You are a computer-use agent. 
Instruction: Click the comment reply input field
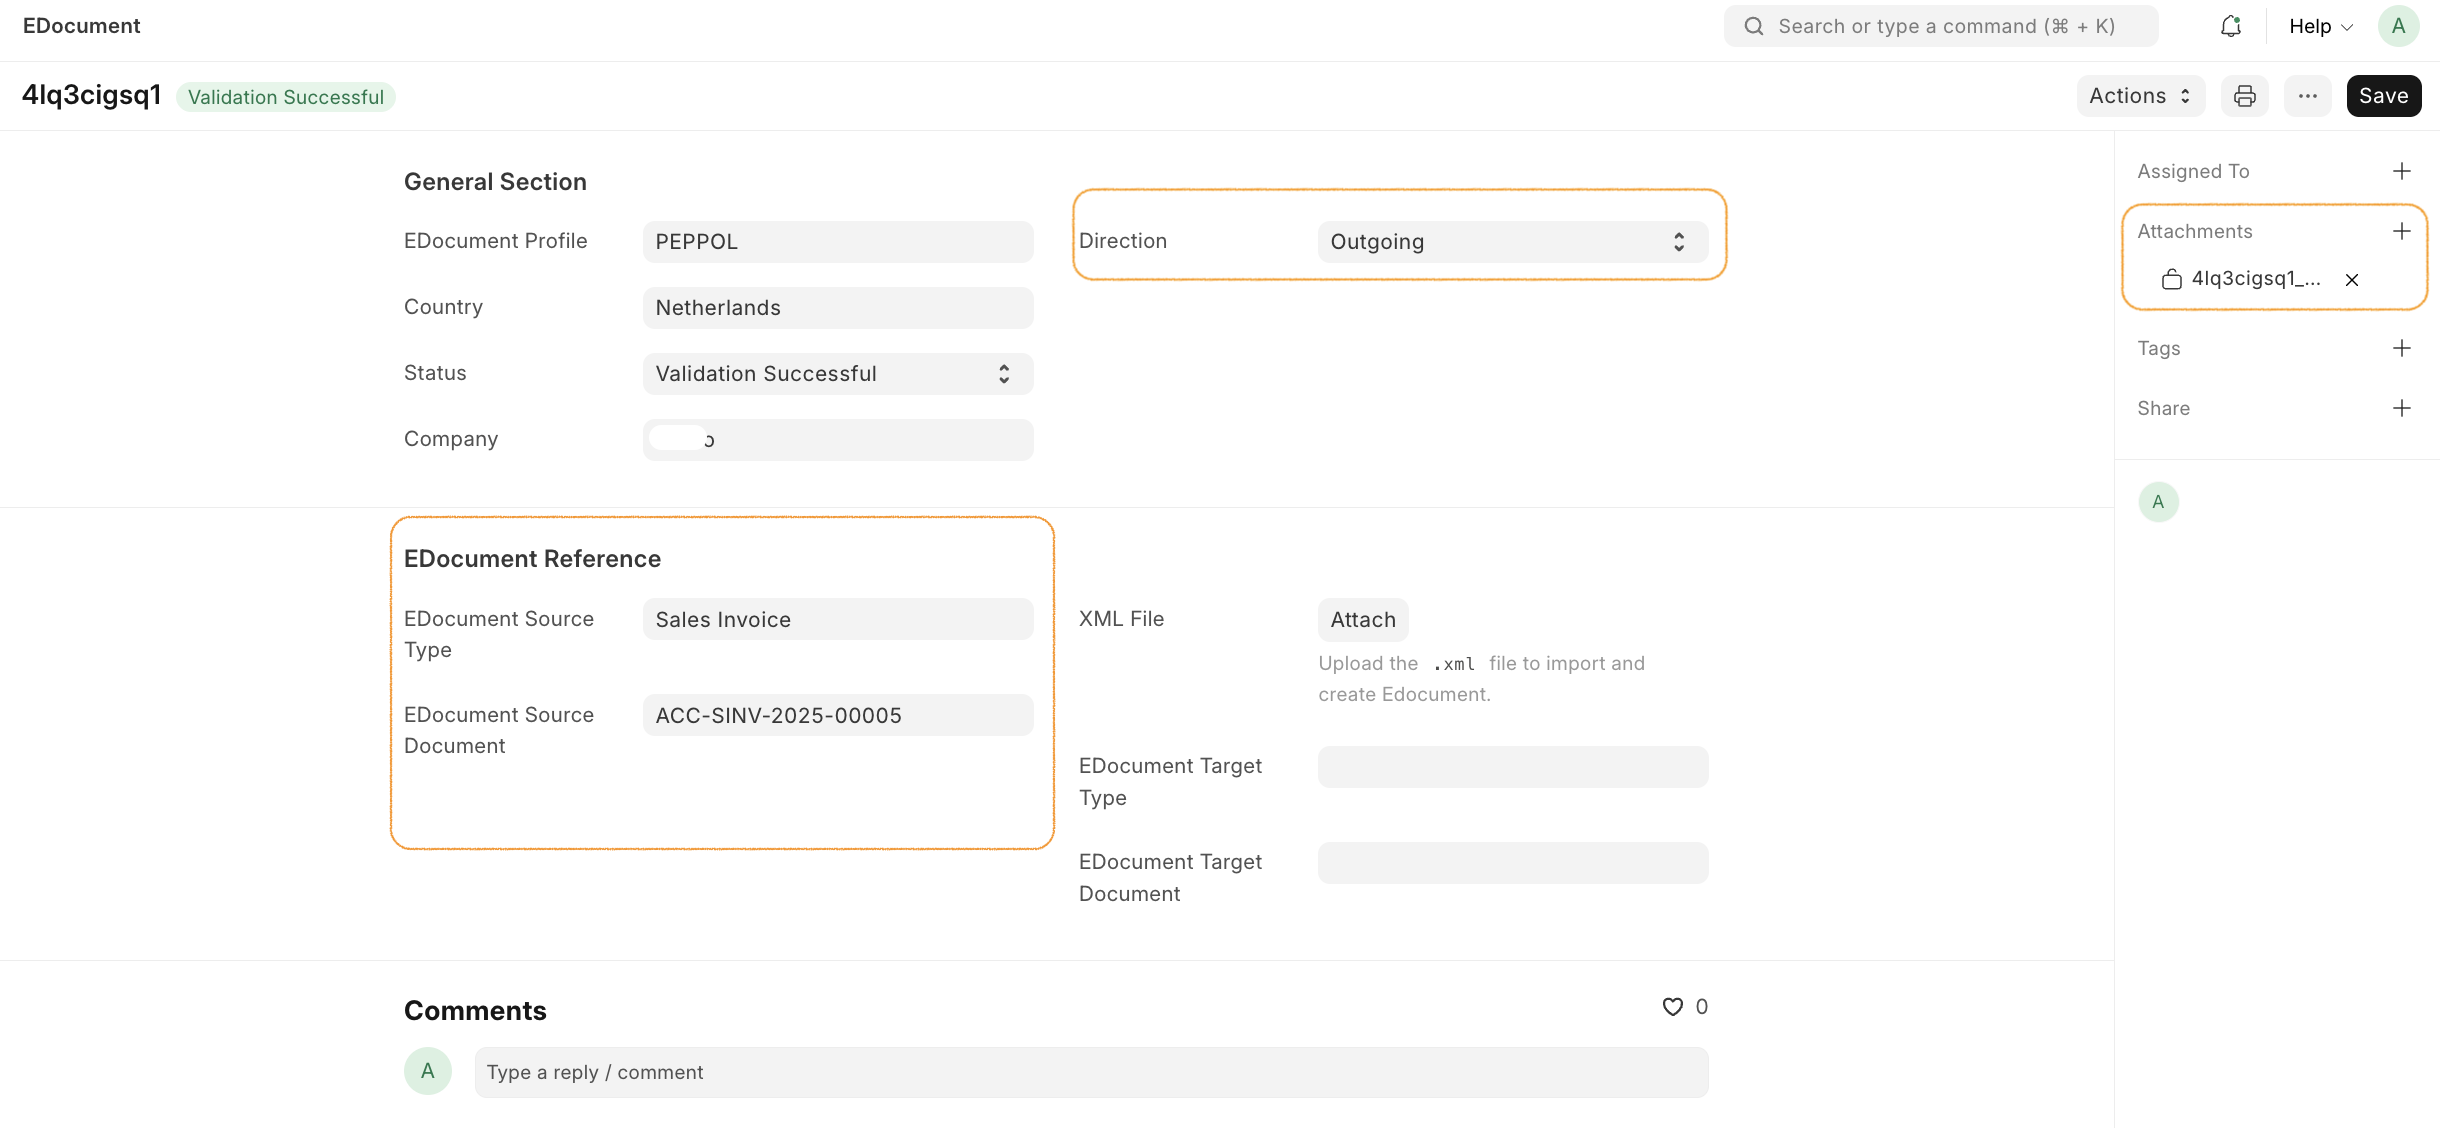[1090, 1072]
